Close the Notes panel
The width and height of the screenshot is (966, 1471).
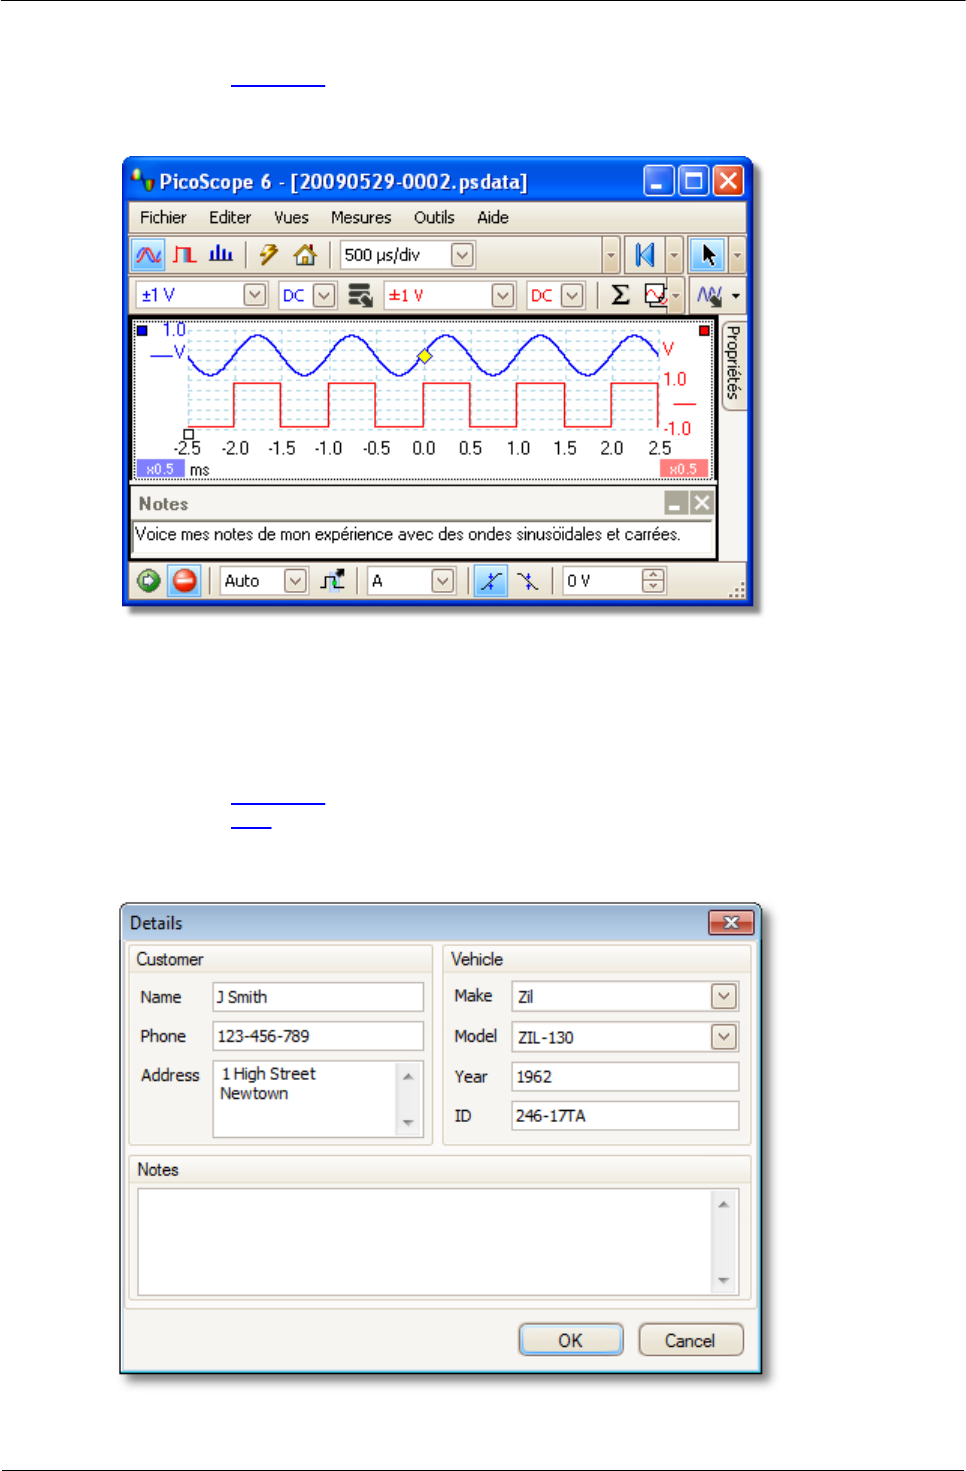pos(701,503)
